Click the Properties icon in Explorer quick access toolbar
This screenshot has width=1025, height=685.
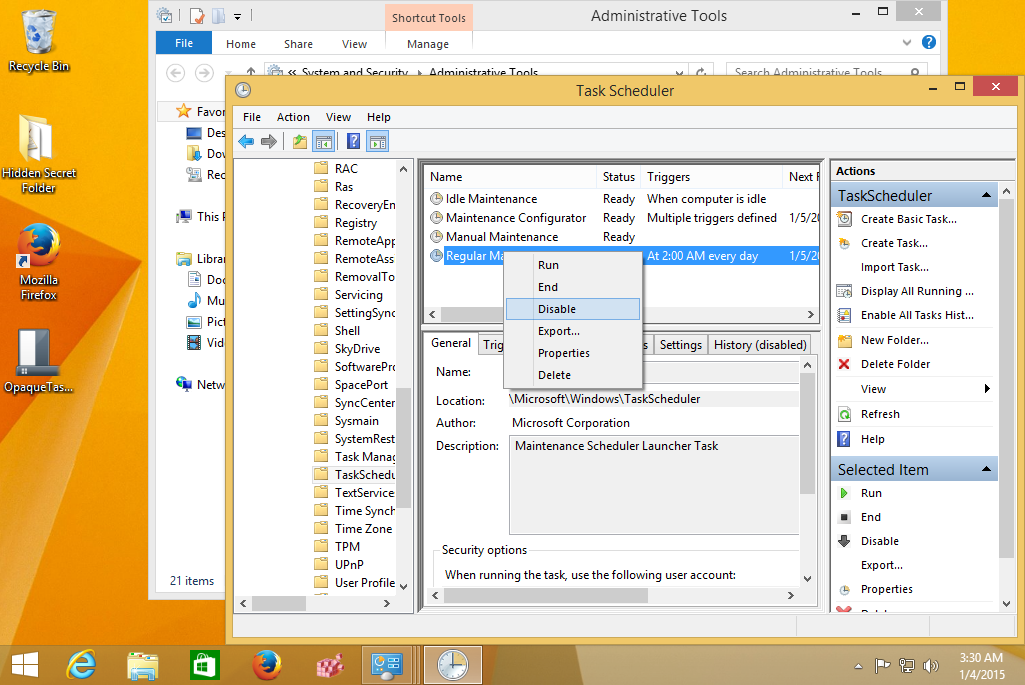coord(197,16)
